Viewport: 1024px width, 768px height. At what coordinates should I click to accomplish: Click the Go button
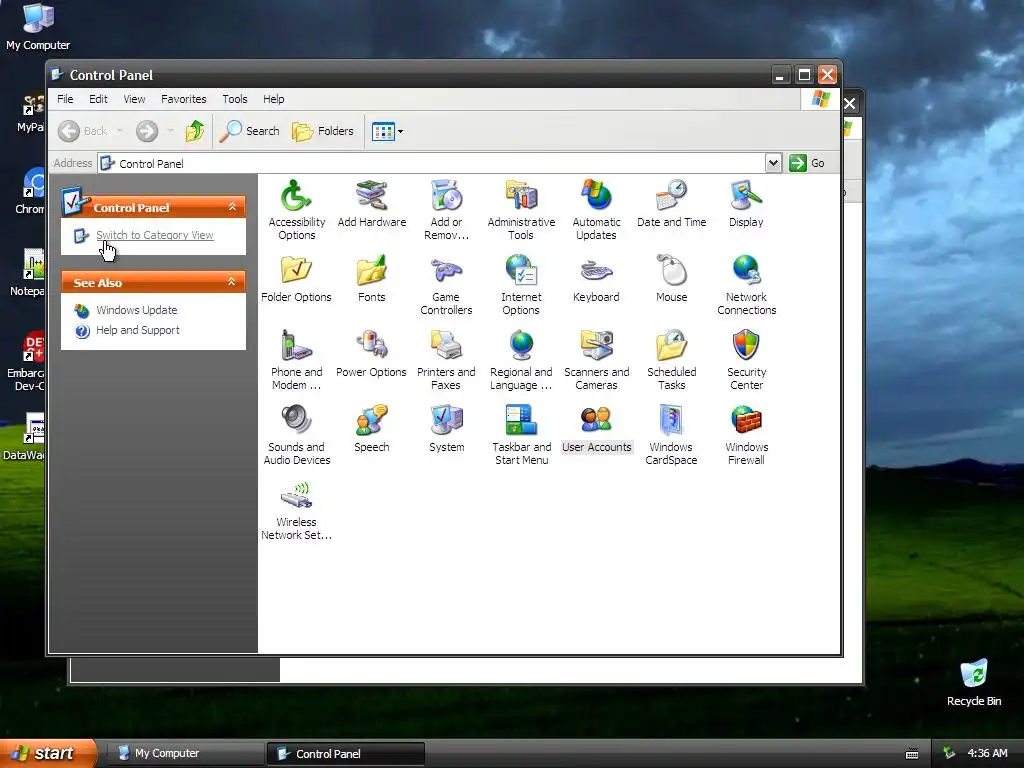tap(807, 163)
